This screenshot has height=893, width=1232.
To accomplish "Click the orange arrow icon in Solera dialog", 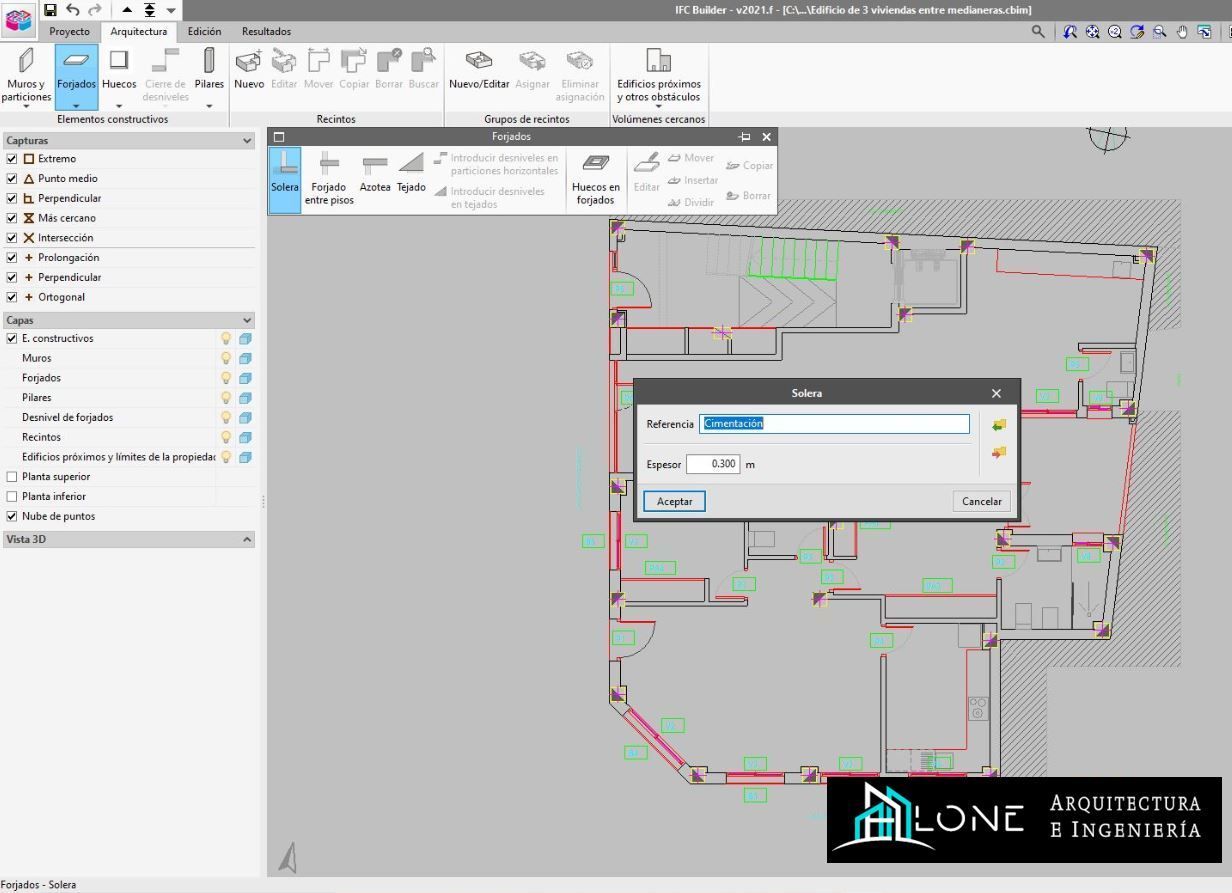I will click(998, 453).
